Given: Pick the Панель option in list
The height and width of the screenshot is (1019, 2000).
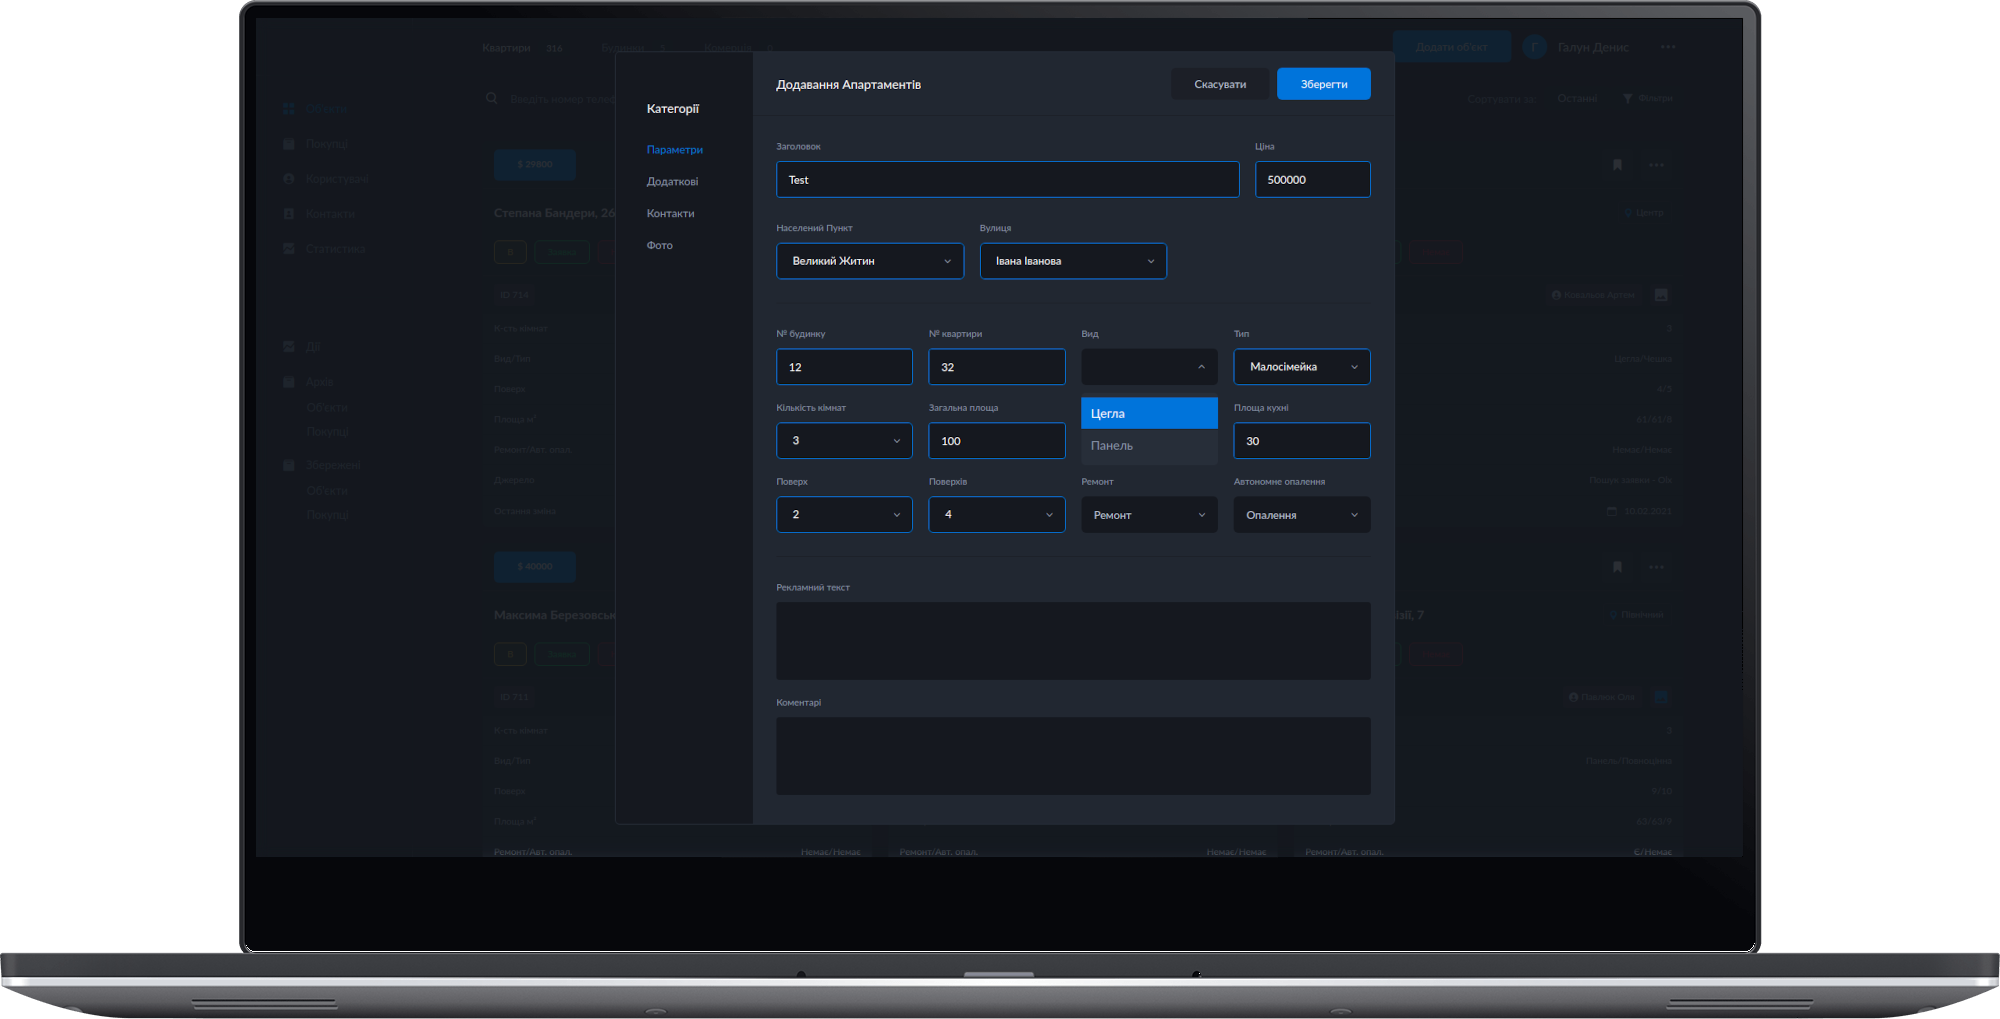Looking at the screenshot, I should [1148, 446].
